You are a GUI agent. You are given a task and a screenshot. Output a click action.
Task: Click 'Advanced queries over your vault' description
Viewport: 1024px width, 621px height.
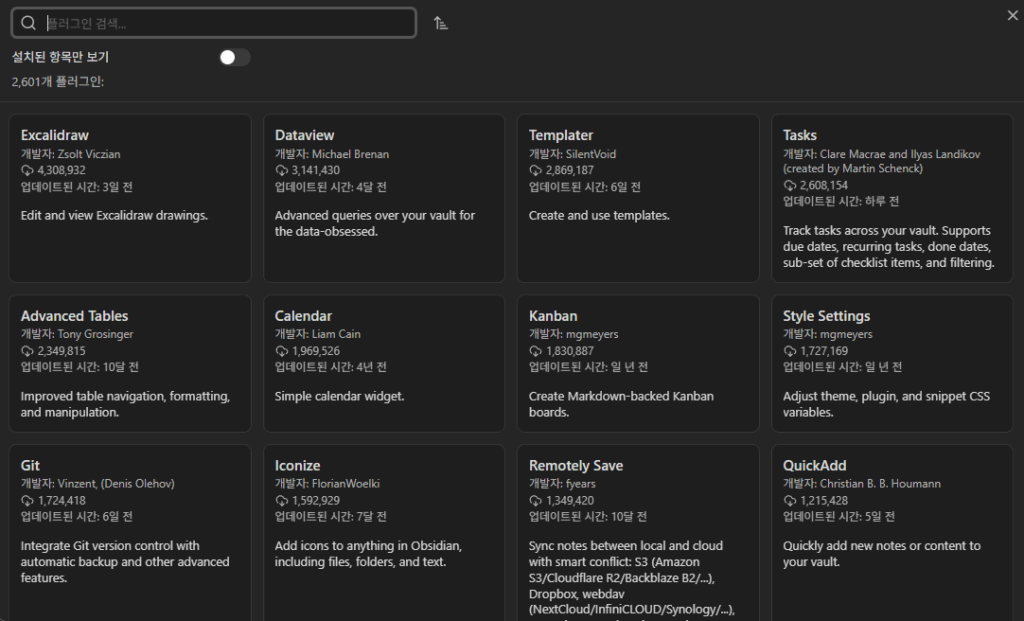pos(375,223)
